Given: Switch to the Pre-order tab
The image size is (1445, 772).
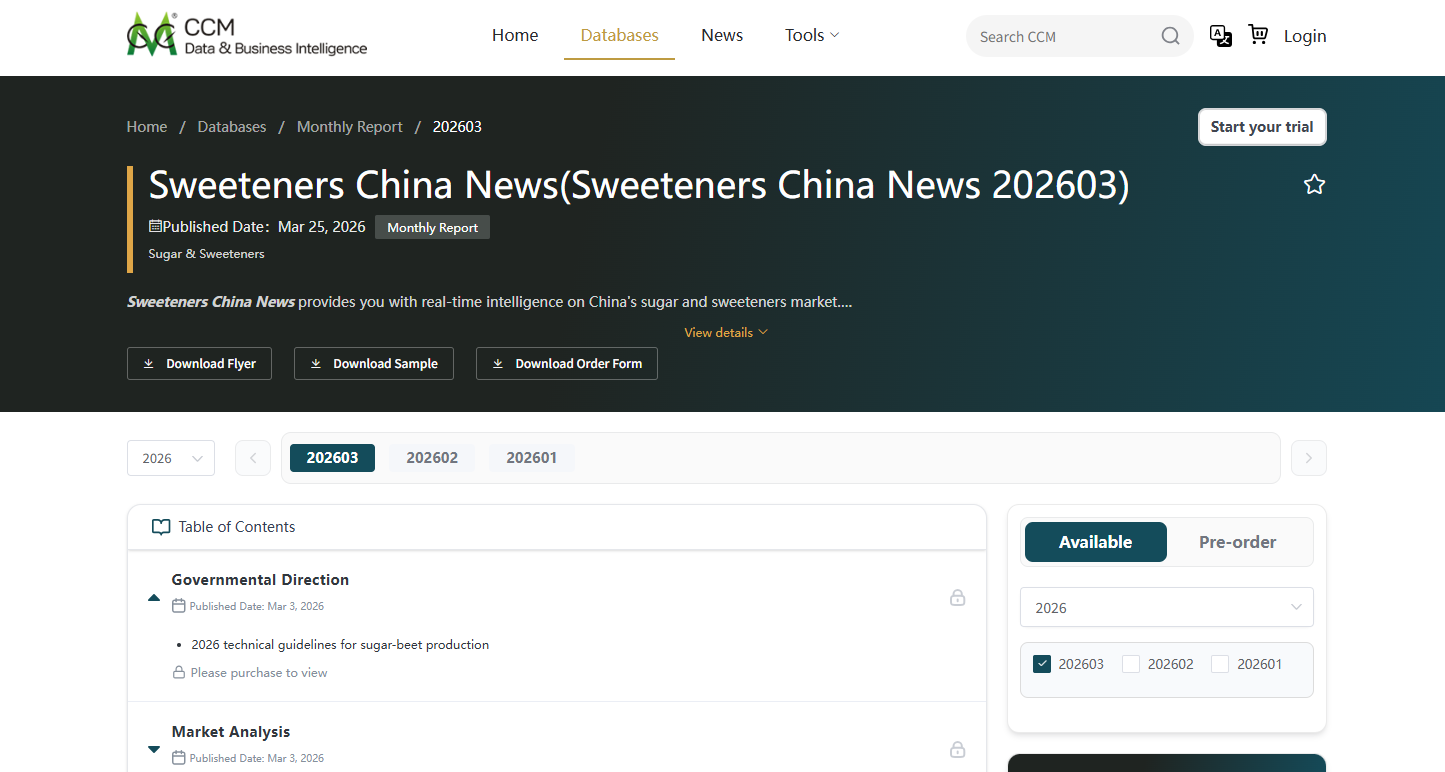Looking at the screenshot, I should [x=1237, y=541].
